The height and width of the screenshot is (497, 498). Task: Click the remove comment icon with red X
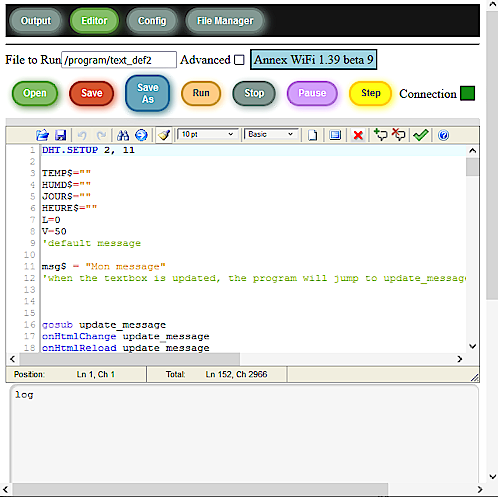click(x=399, y=134)
